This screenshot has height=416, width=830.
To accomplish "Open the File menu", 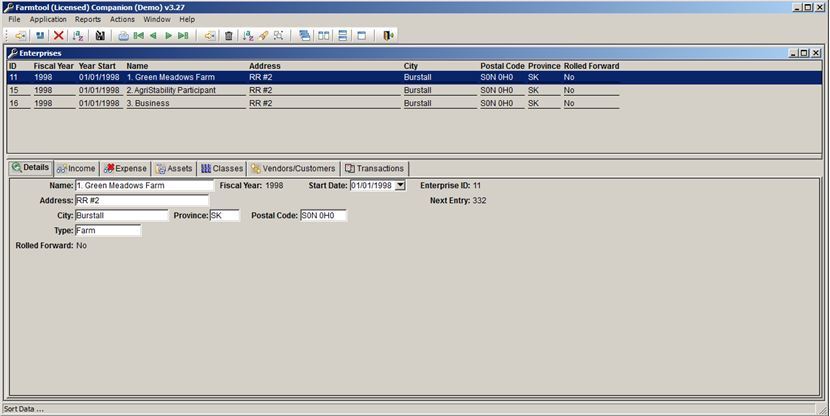I will (14, 19).
